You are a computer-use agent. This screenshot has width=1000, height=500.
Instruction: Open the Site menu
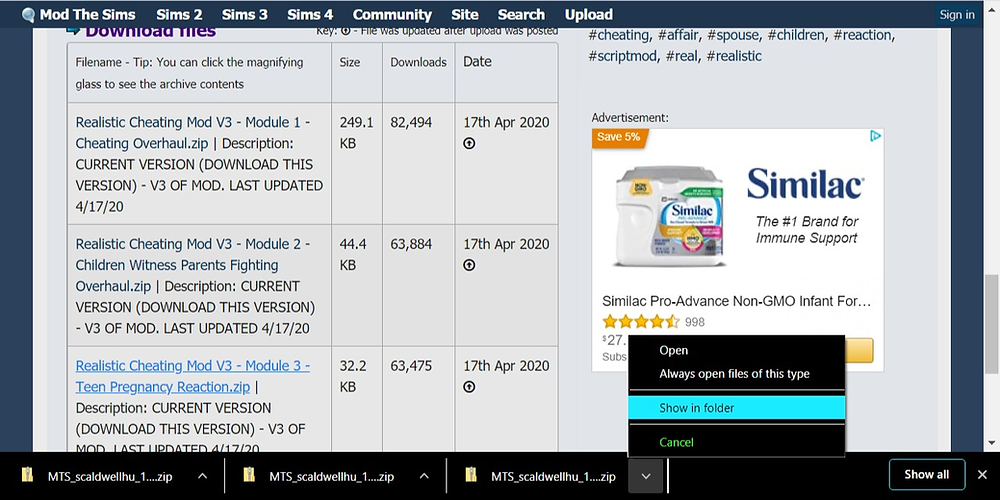coord(465,15)
